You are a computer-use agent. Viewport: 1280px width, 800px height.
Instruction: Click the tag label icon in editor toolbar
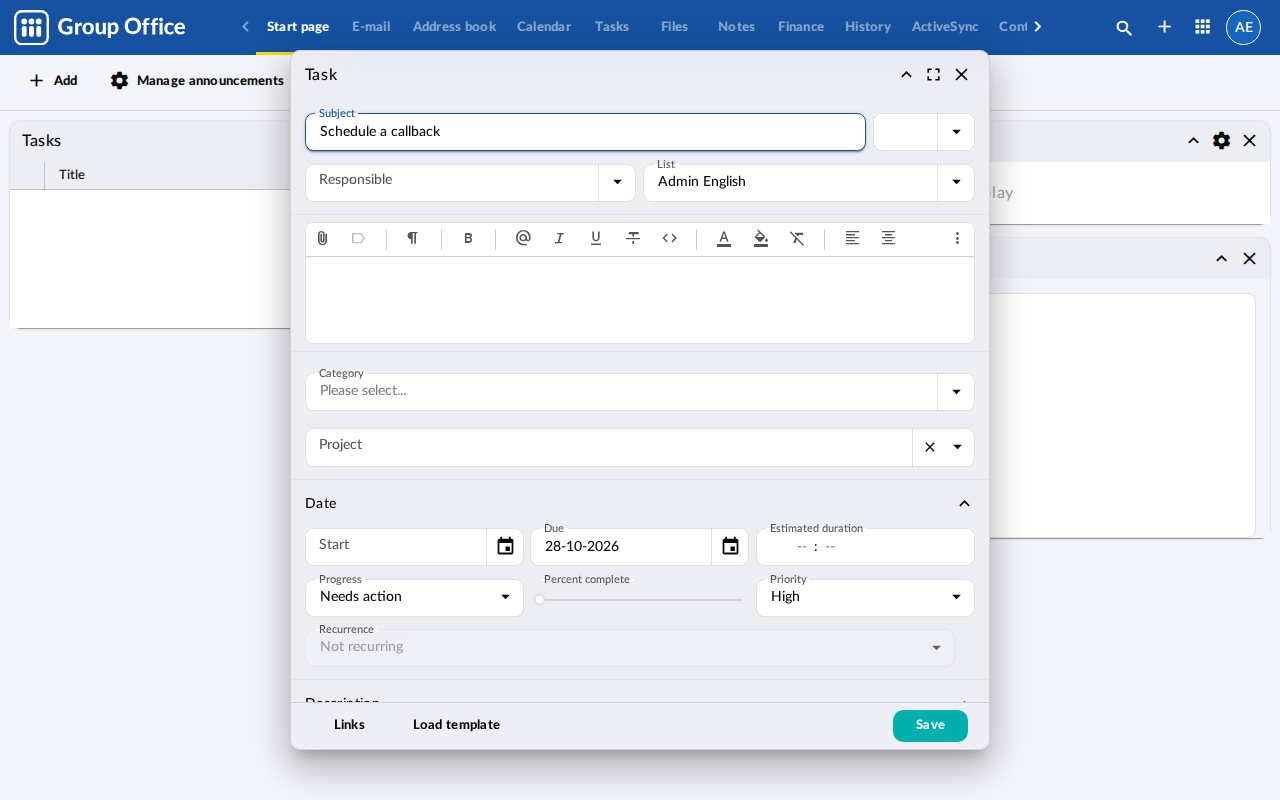click(358, 238)
